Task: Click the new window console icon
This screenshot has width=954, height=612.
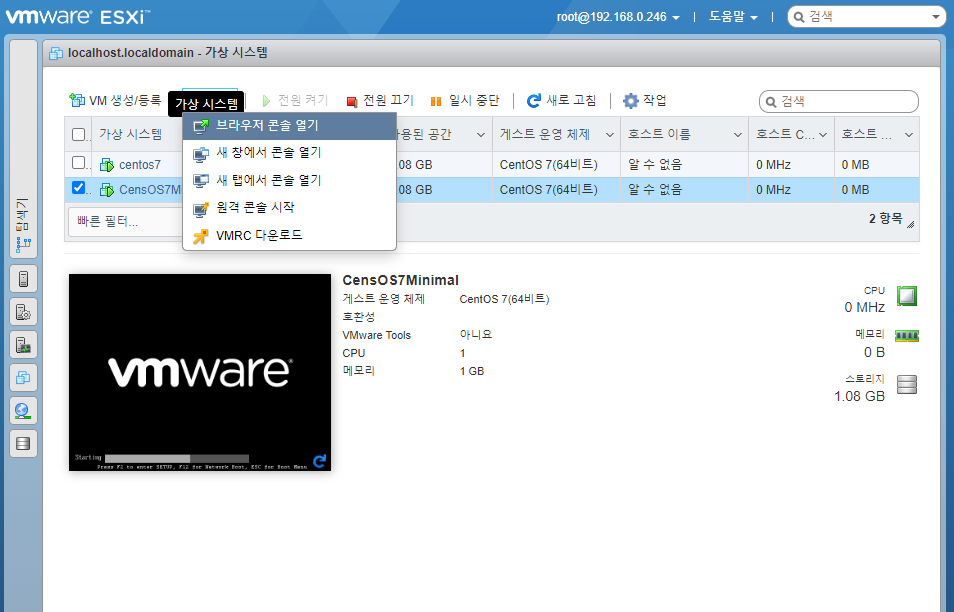Action: click(x=201, y=153)
